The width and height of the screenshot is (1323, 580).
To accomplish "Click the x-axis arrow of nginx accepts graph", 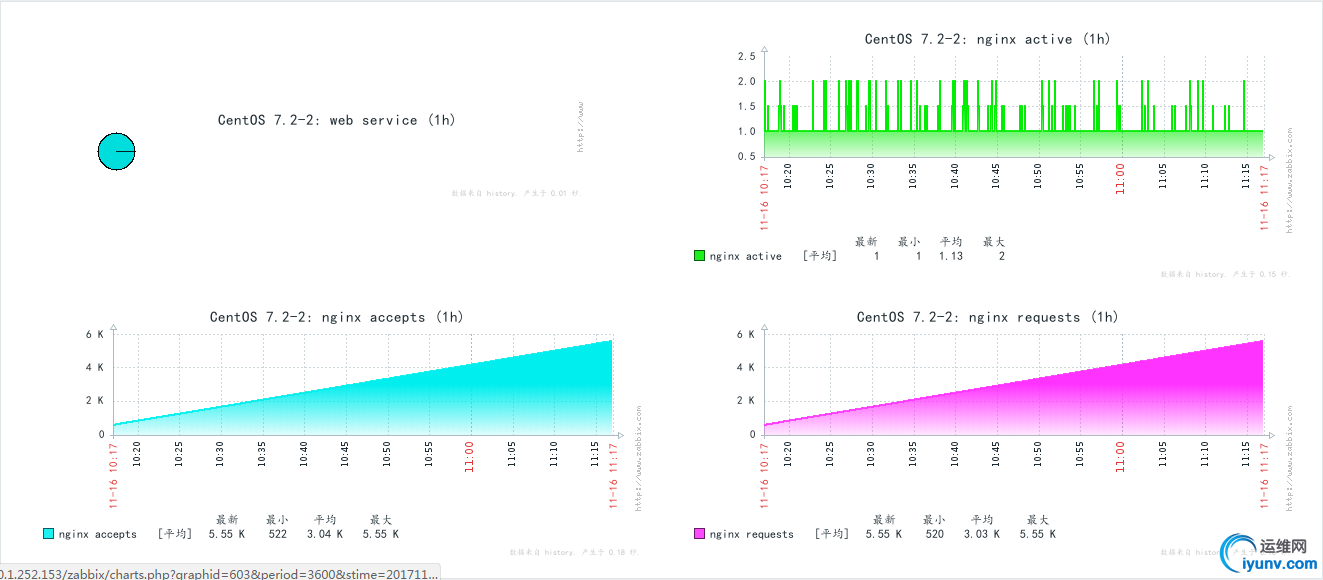I will pyautogui.click(x=620, y=435).
